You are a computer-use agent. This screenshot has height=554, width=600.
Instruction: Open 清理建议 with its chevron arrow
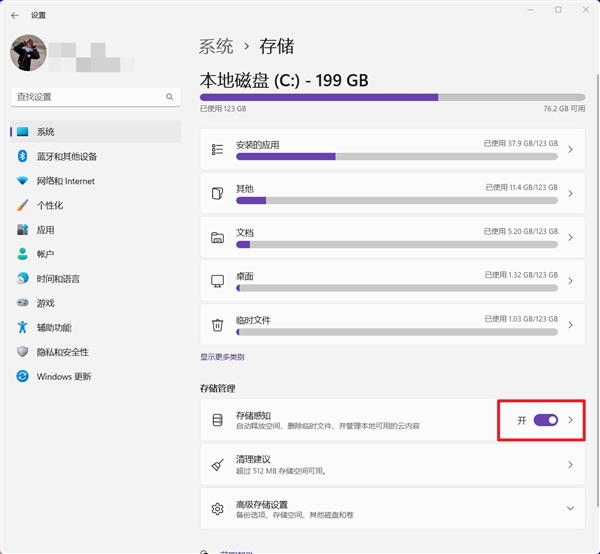[570, 465]
